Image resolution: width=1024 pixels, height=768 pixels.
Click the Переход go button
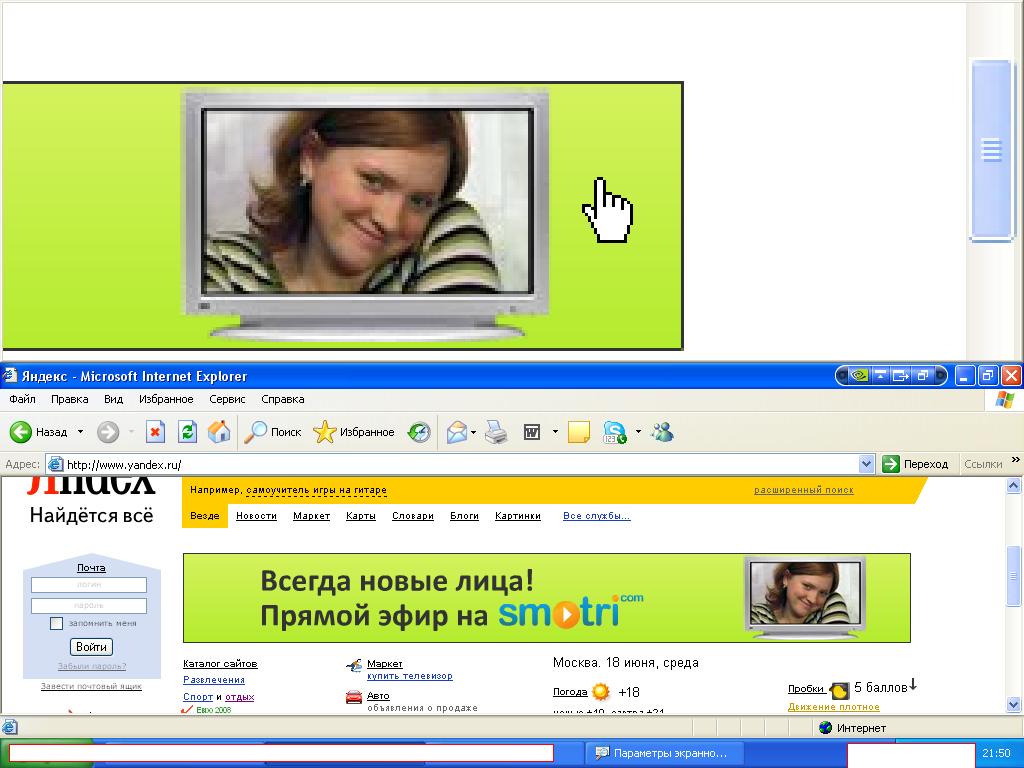click(x=915, y=464)
